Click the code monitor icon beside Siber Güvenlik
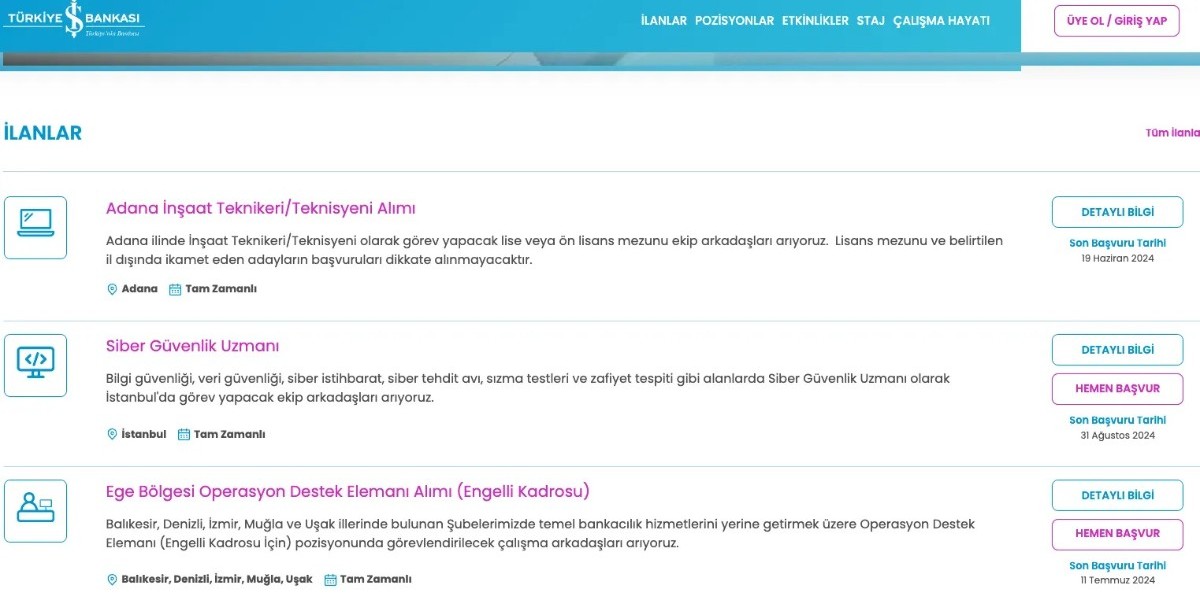This screenshot has width=1200, height=600. tap(36, 365)
